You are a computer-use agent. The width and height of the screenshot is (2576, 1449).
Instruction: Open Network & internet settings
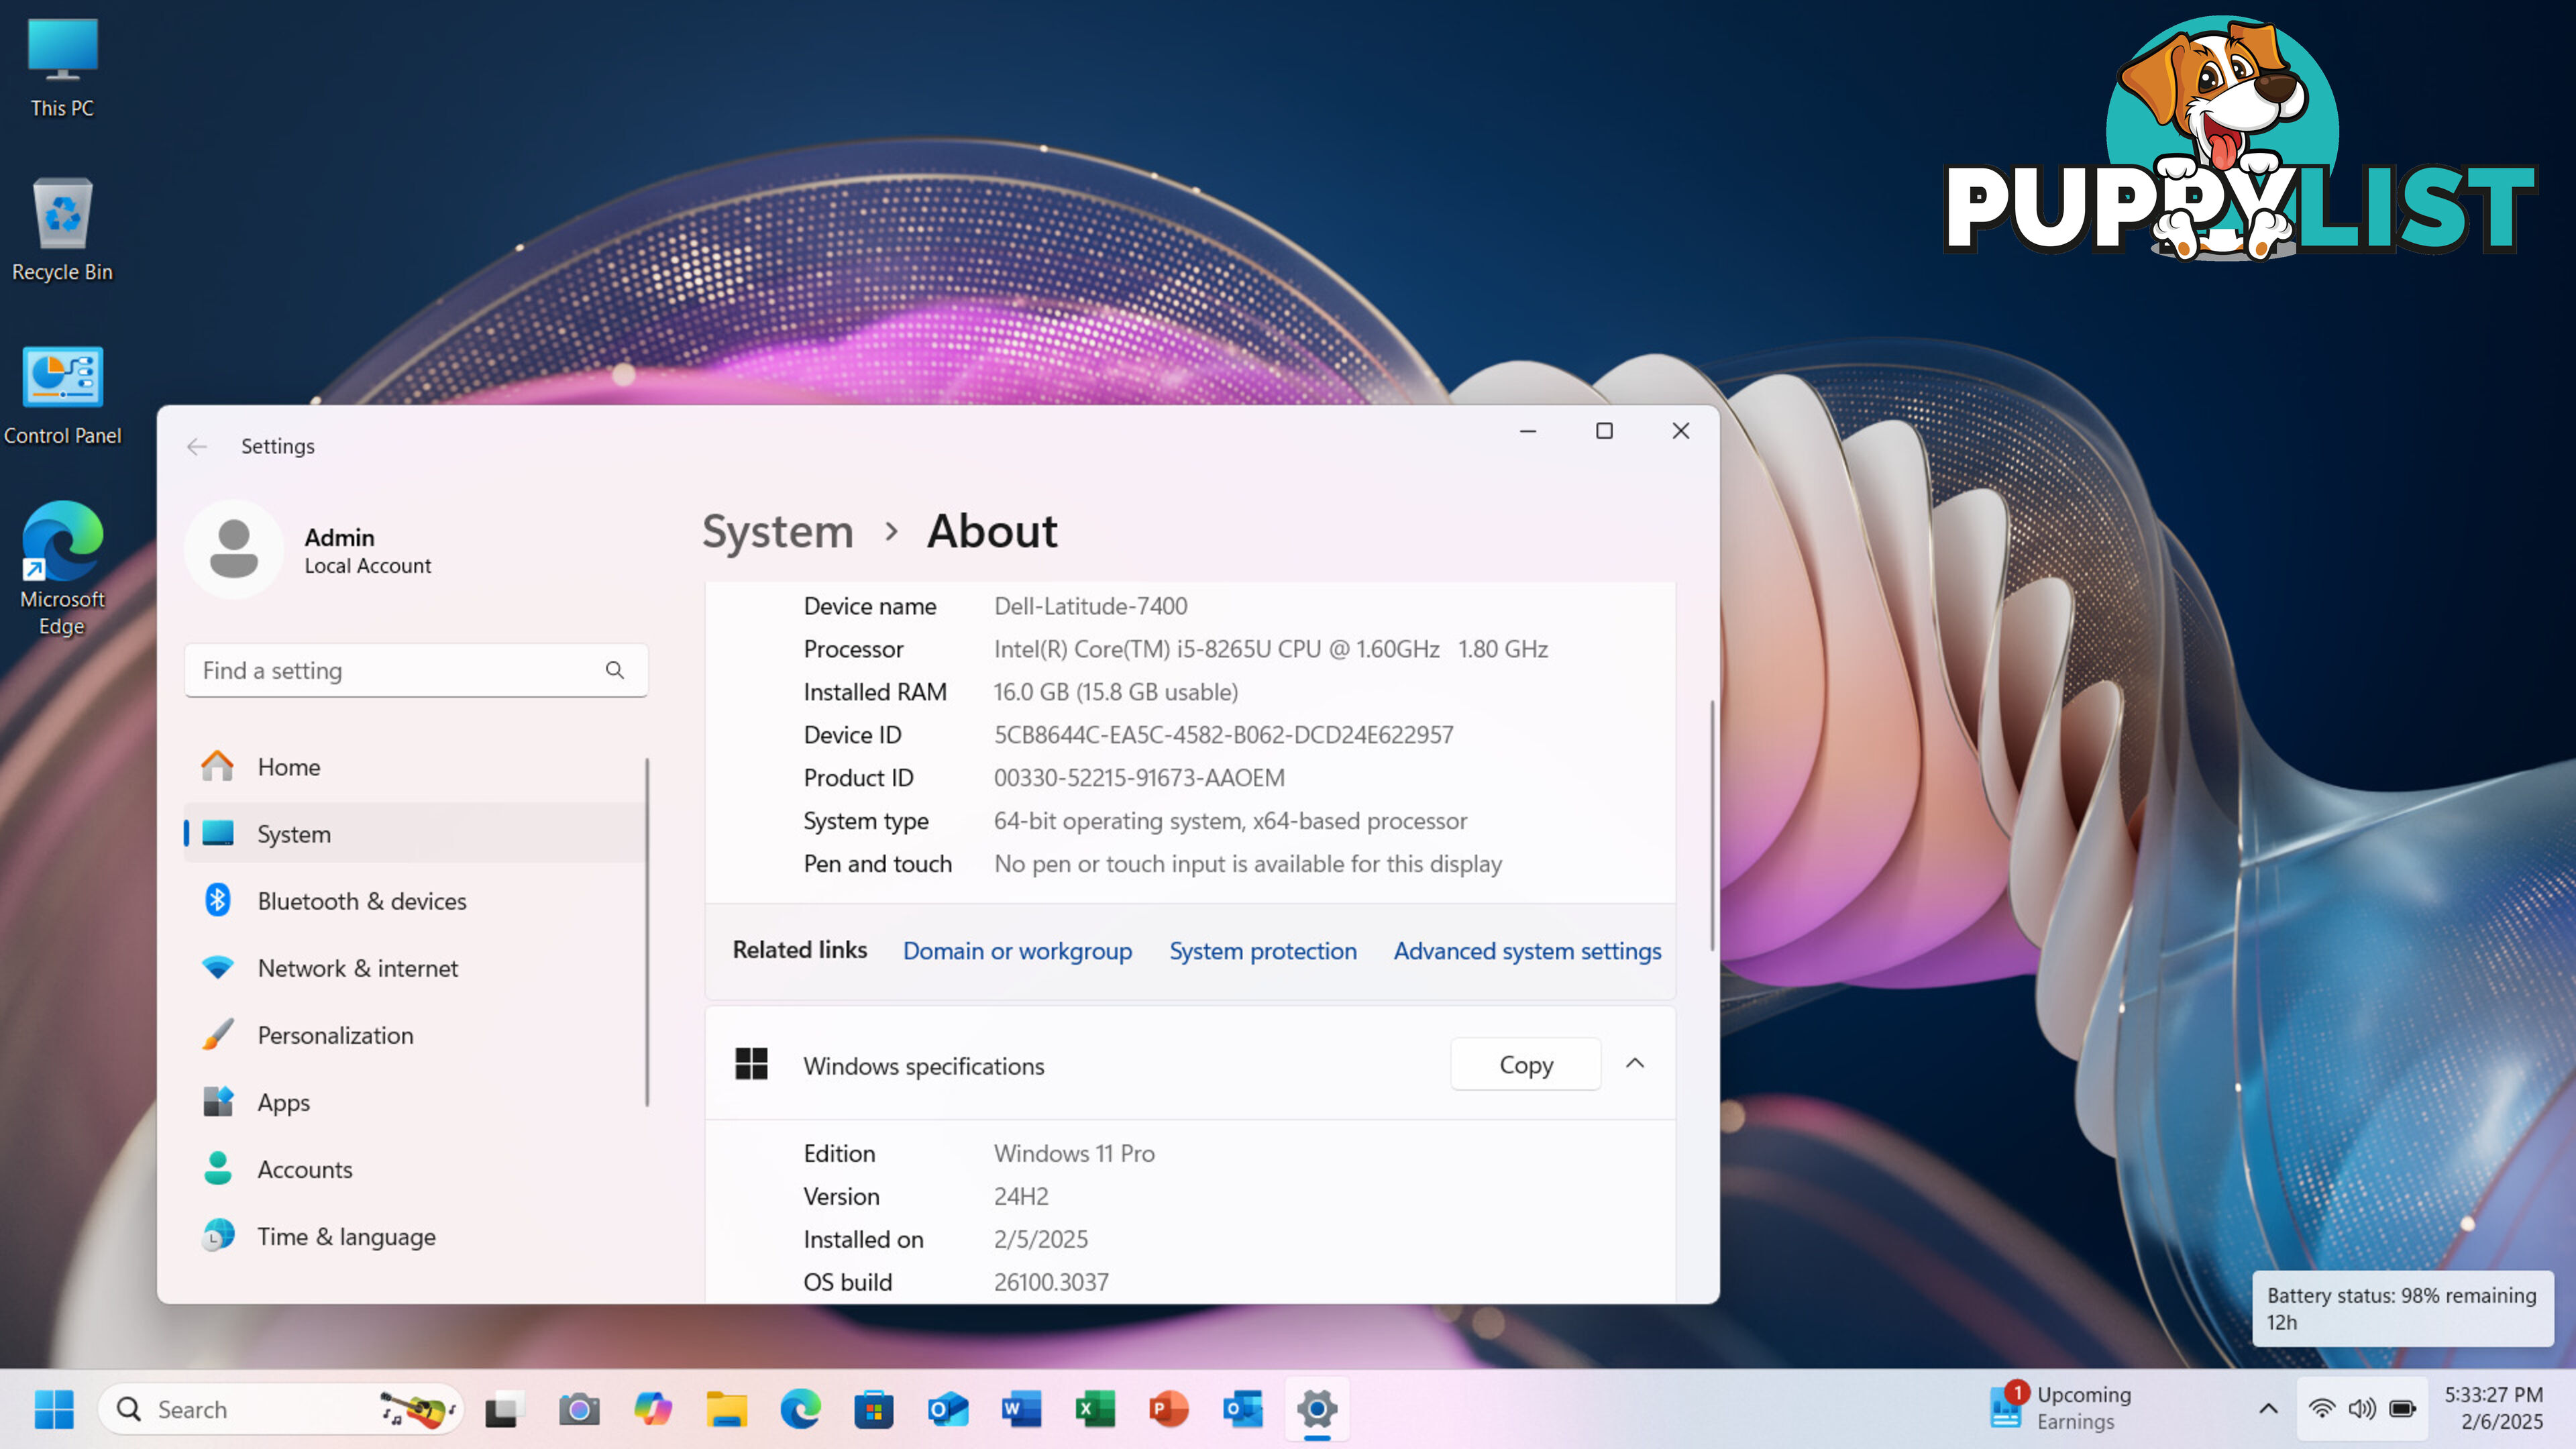(x=415, y=968)
